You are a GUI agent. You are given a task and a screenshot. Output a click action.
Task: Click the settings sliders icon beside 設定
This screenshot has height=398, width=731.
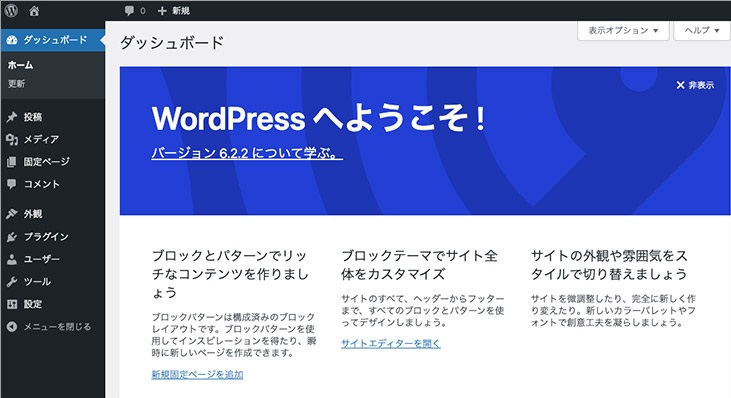click(x=12, y=304)
